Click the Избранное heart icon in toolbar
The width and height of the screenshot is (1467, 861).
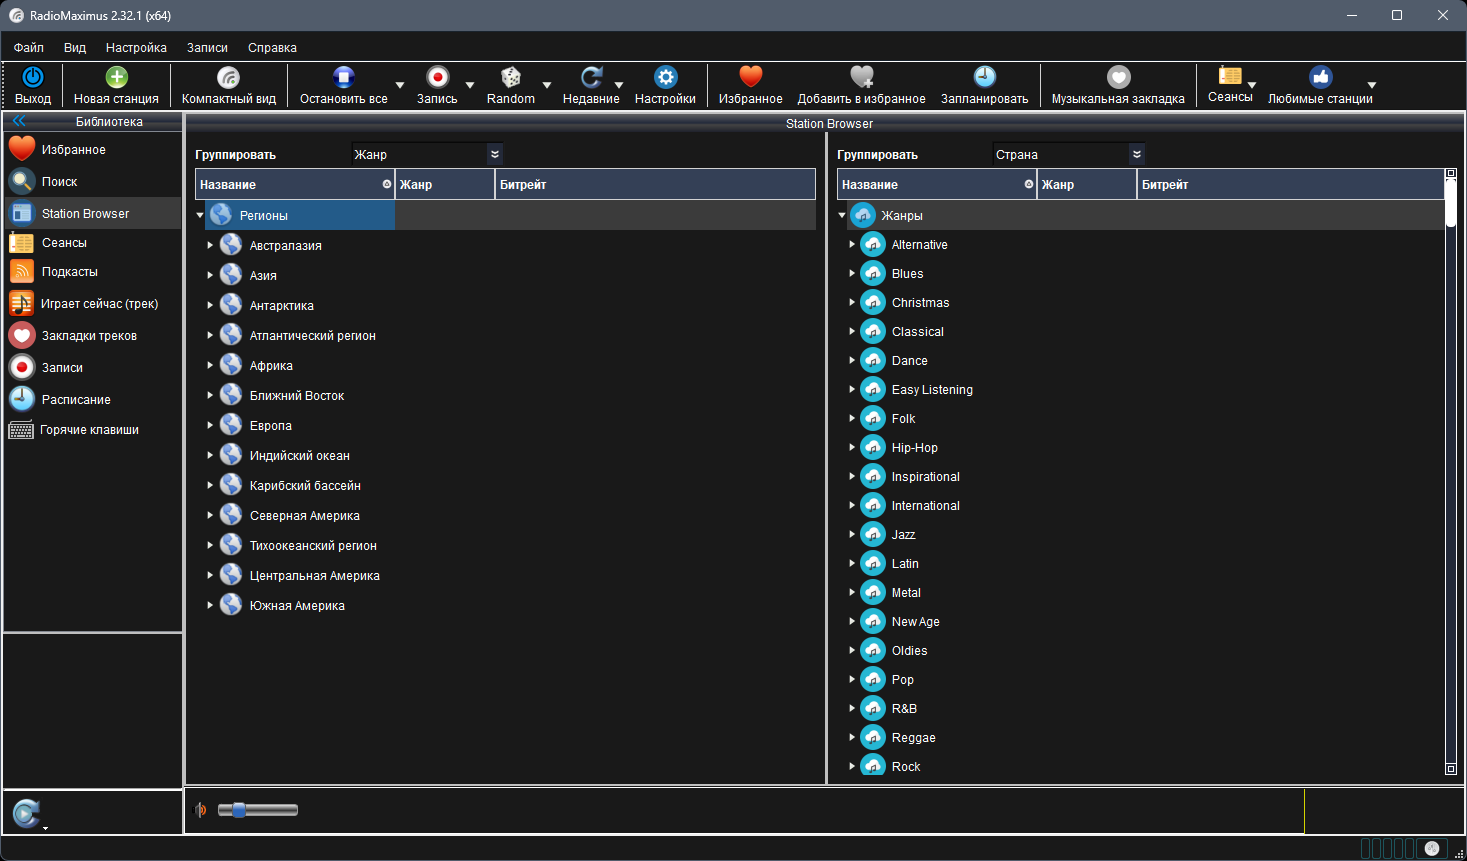pyautogui.click(x=749, y=77)
